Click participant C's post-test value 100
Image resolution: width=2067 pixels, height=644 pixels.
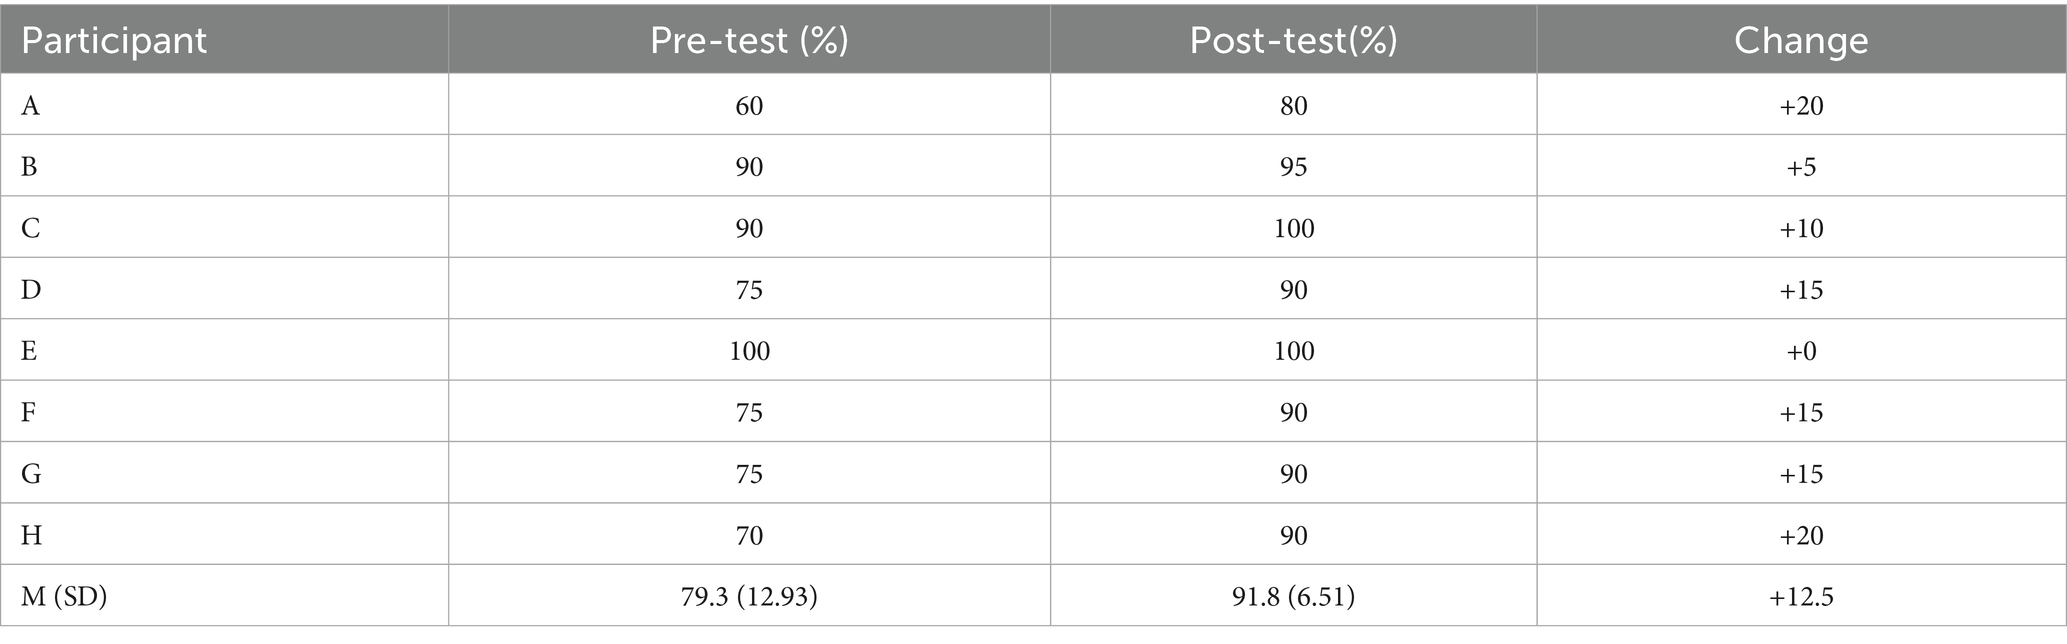point(1293,228)
